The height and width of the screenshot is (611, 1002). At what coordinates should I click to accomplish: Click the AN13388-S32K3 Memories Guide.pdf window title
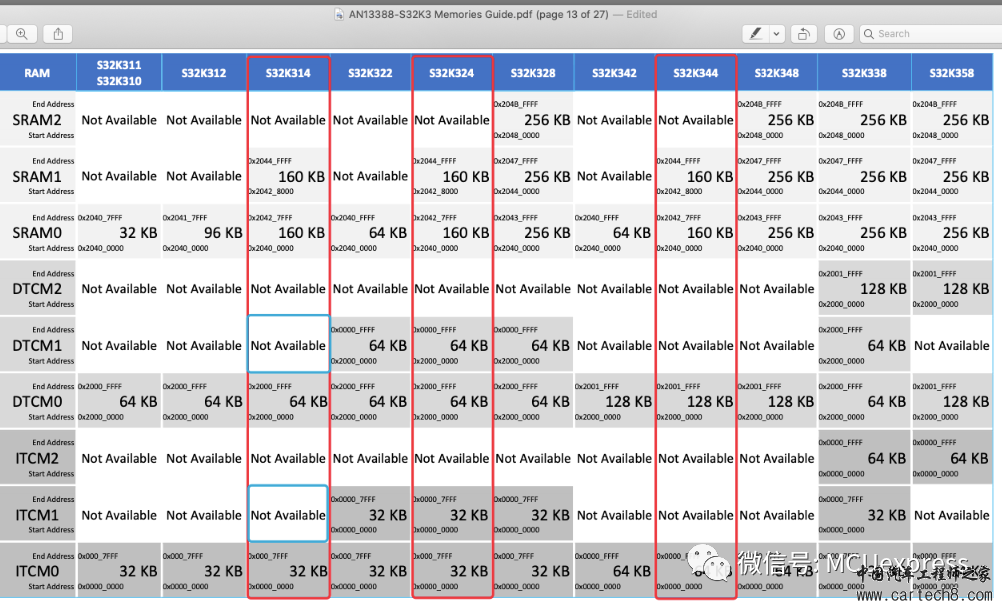[x=479, y=14]
